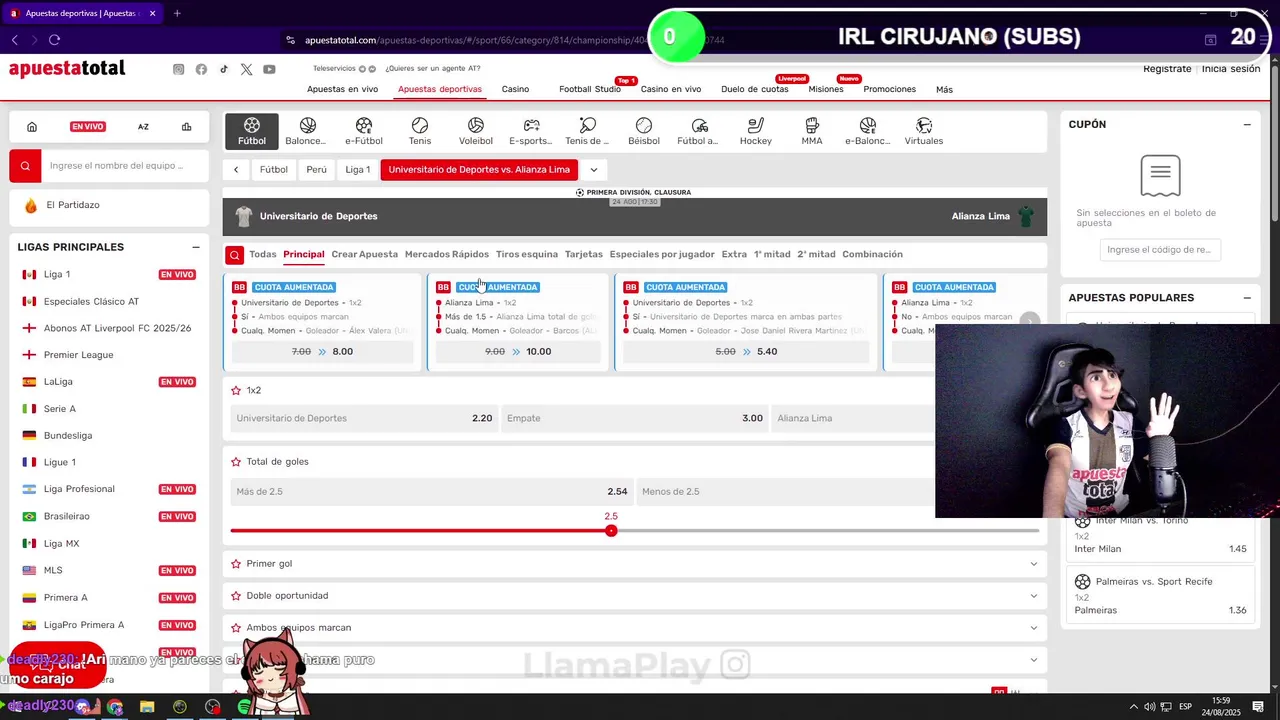Viewport: 1280px width, 720px height.
Task: Open the YouTube social icon in header
Action: tap(269, 69)
